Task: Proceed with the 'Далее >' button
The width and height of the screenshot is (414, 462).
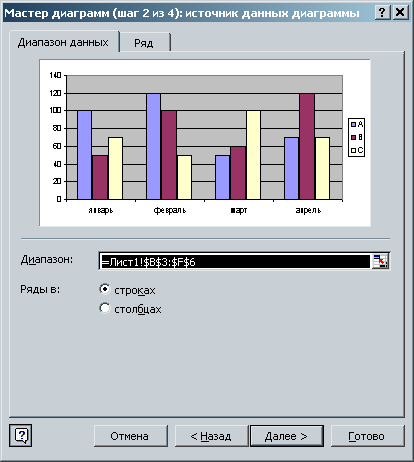Action: pyautogui.click(x=287, y=436)
